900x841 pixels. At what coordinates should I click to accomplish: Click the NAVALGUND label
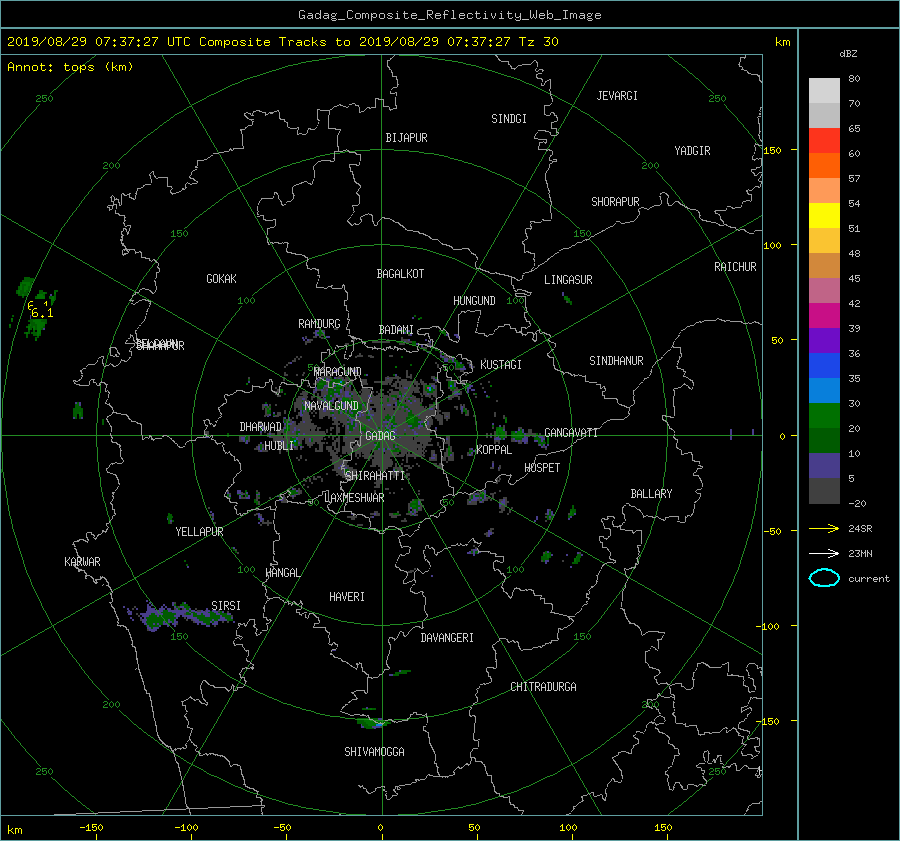click(331, 406)
